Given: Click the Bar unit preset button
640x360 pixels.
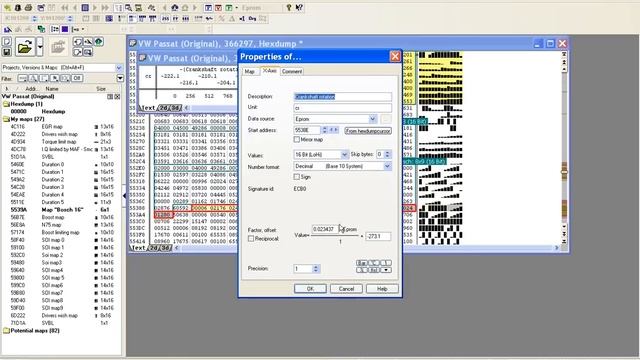Looking at the screenshot, I should point(362,263).
